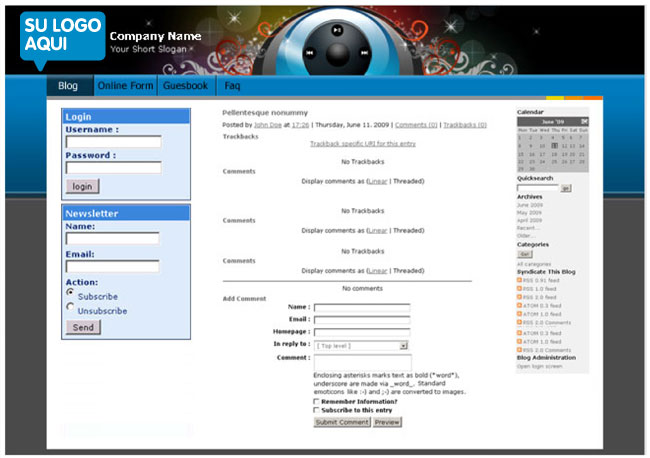650x458 pixels.
Task: Switch to the Guesbook tab
Action: [185, 86]
